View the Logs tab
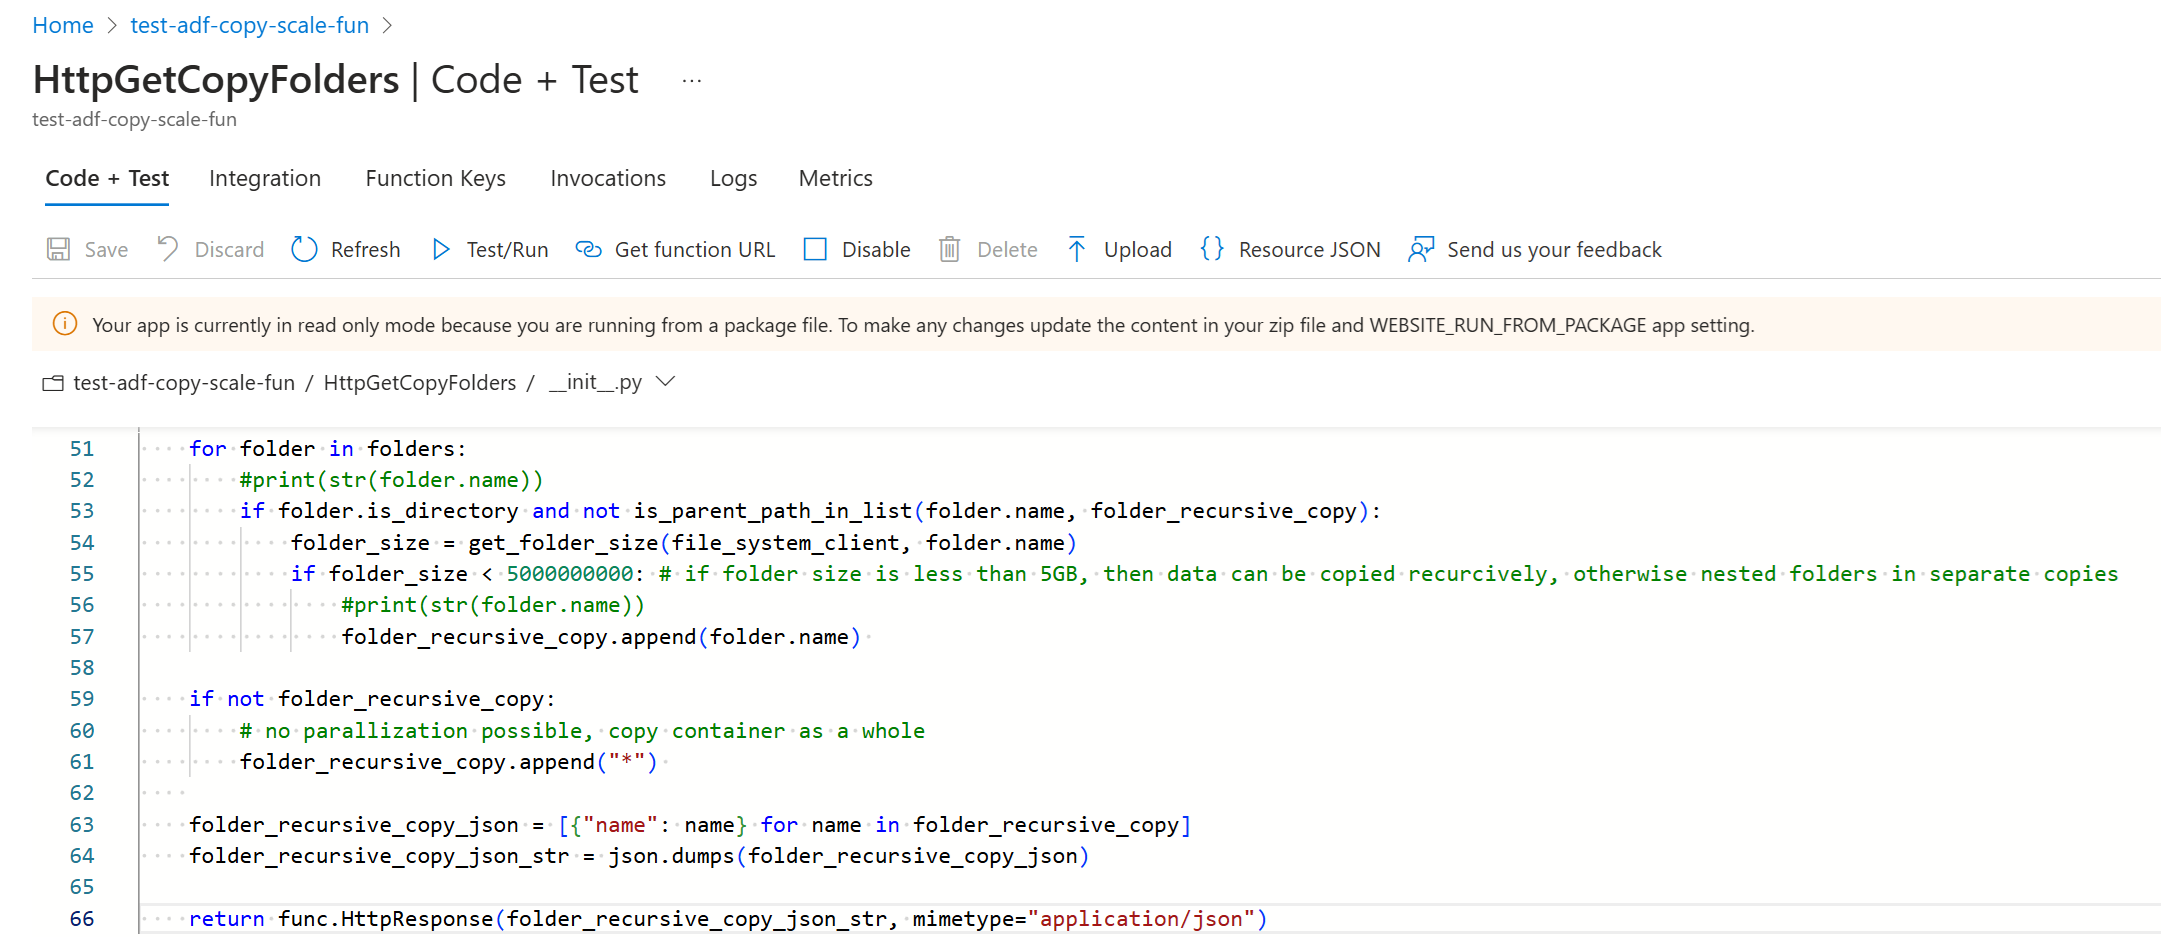The width and height of the screenshot is (2161, 937). pos(733,178)
